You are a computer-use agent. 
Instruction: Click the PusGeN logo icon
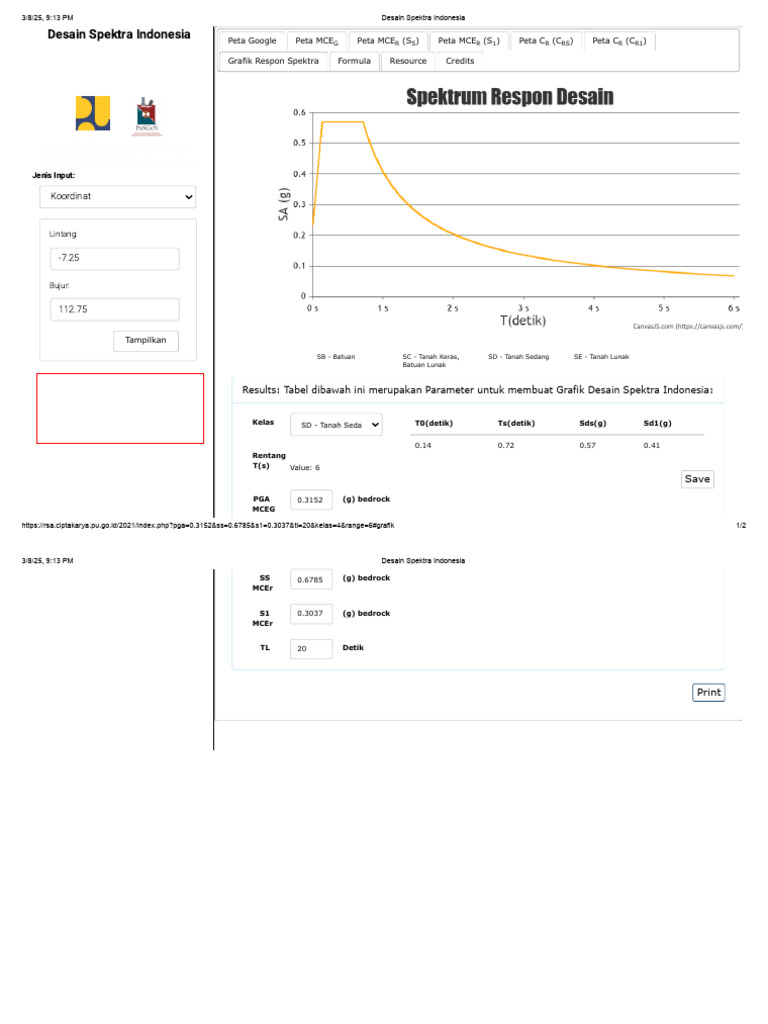coord(147,115)
